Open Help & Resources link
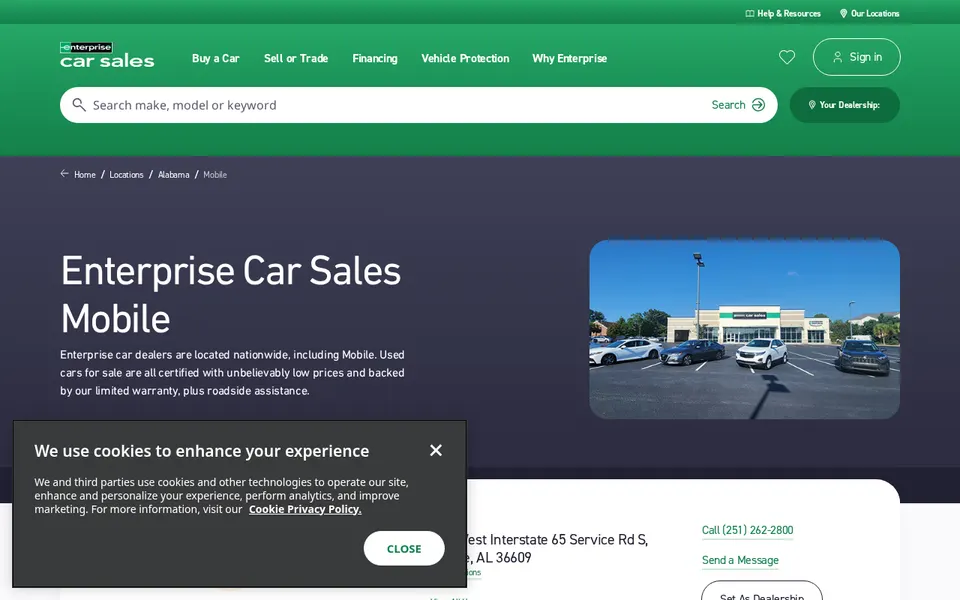This screenshot has width=960, height=600. (x=783, y=13)
